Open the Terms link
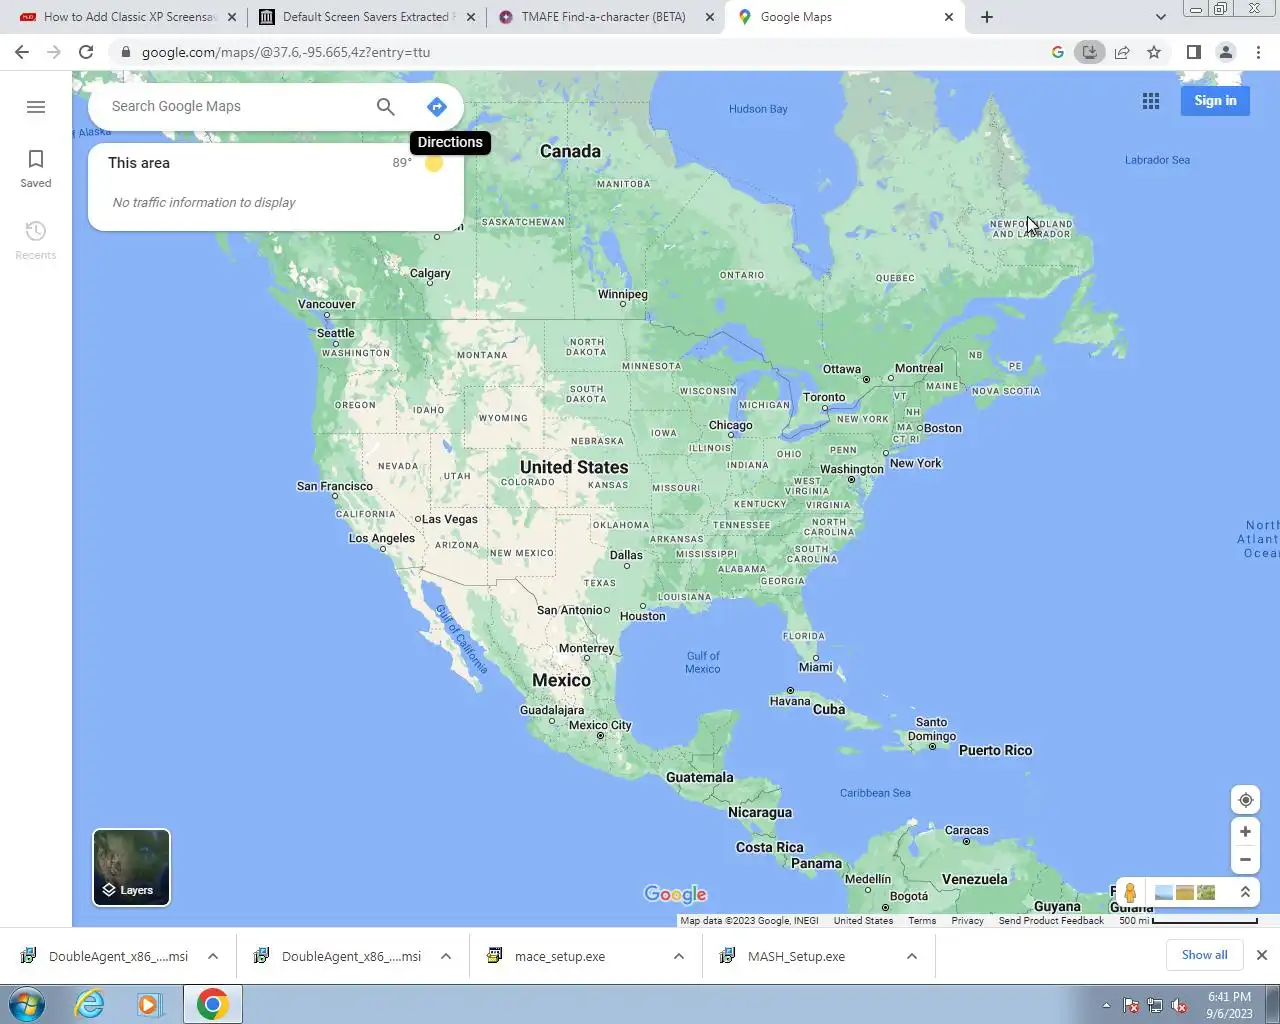Viewport: 1280px width, 1024px height. point(922,921)
